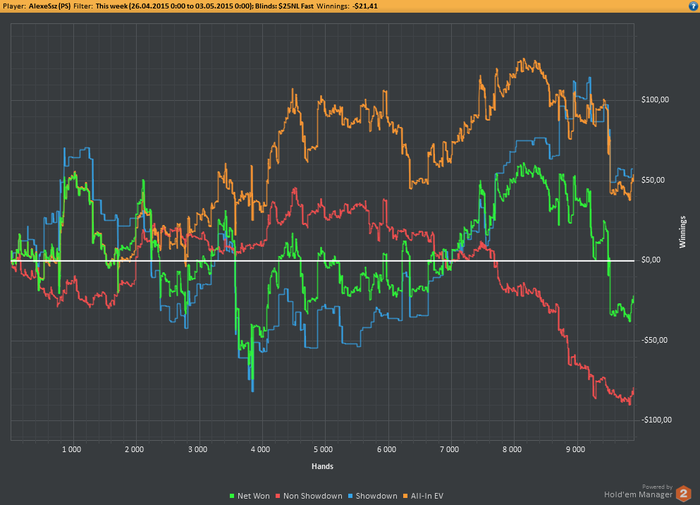The image size is (700, 505).
Task: Click the Hold'em Manager 2 logo
Action: [x=683, y=493]
